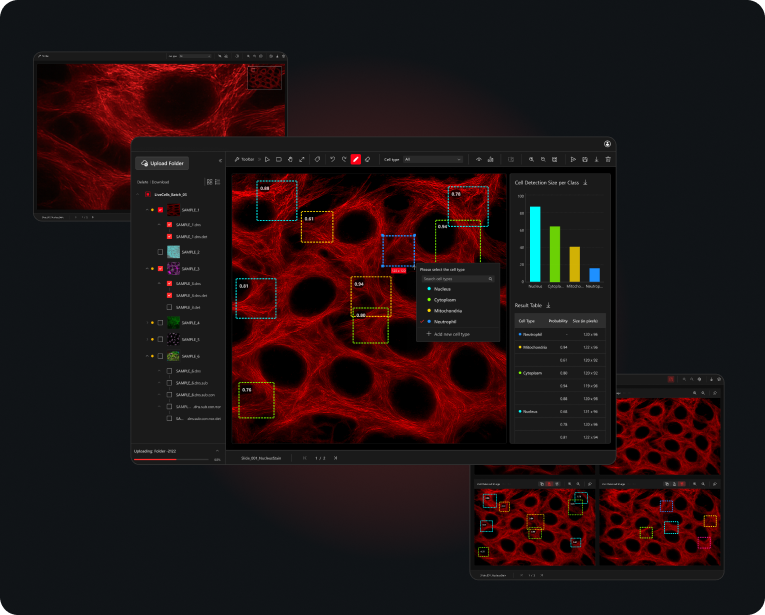Collapse the SAMPLE_3 tree node
The image size is (765, 615).
click(147, 269)
